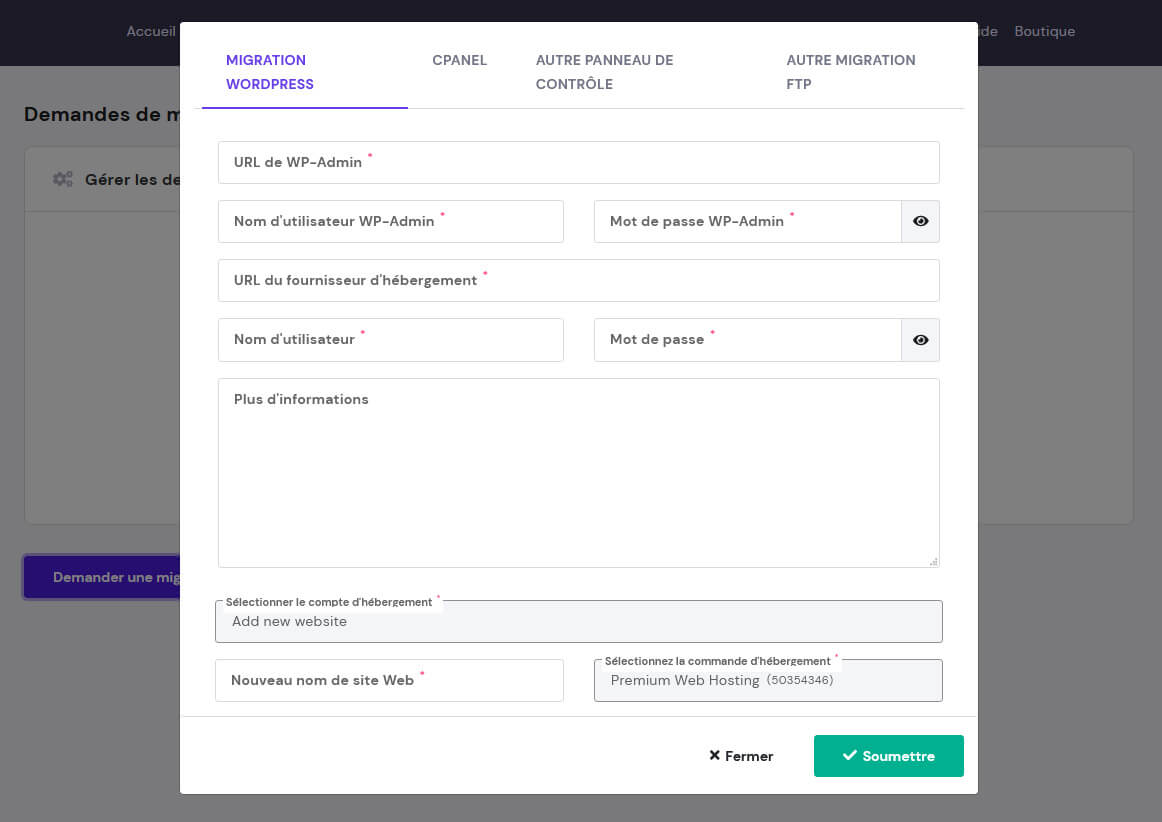Viewport: 1162px width, 822px height.
Task: Switch to the Migration WordPress tab
Action: (x=305, y=72)
